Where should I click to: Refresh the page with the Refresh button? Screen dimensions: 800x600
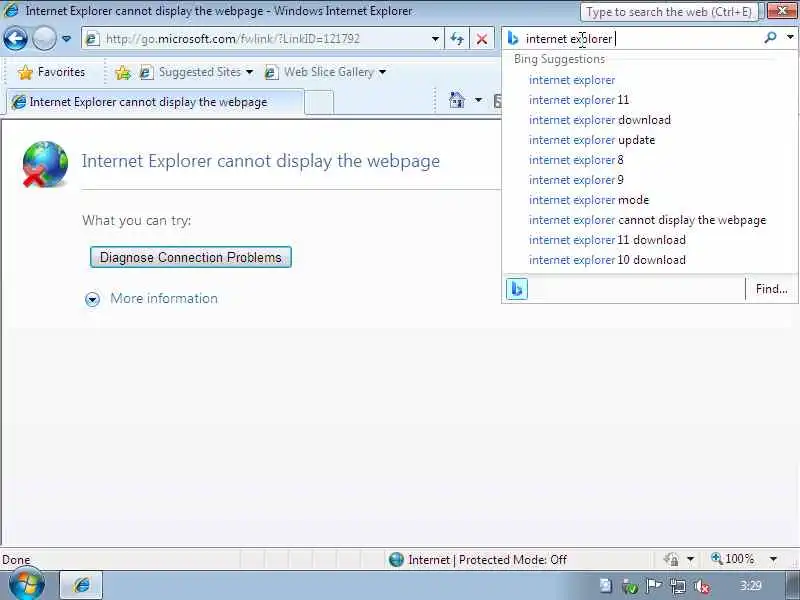pyautogui.click(x=457, y=39)
